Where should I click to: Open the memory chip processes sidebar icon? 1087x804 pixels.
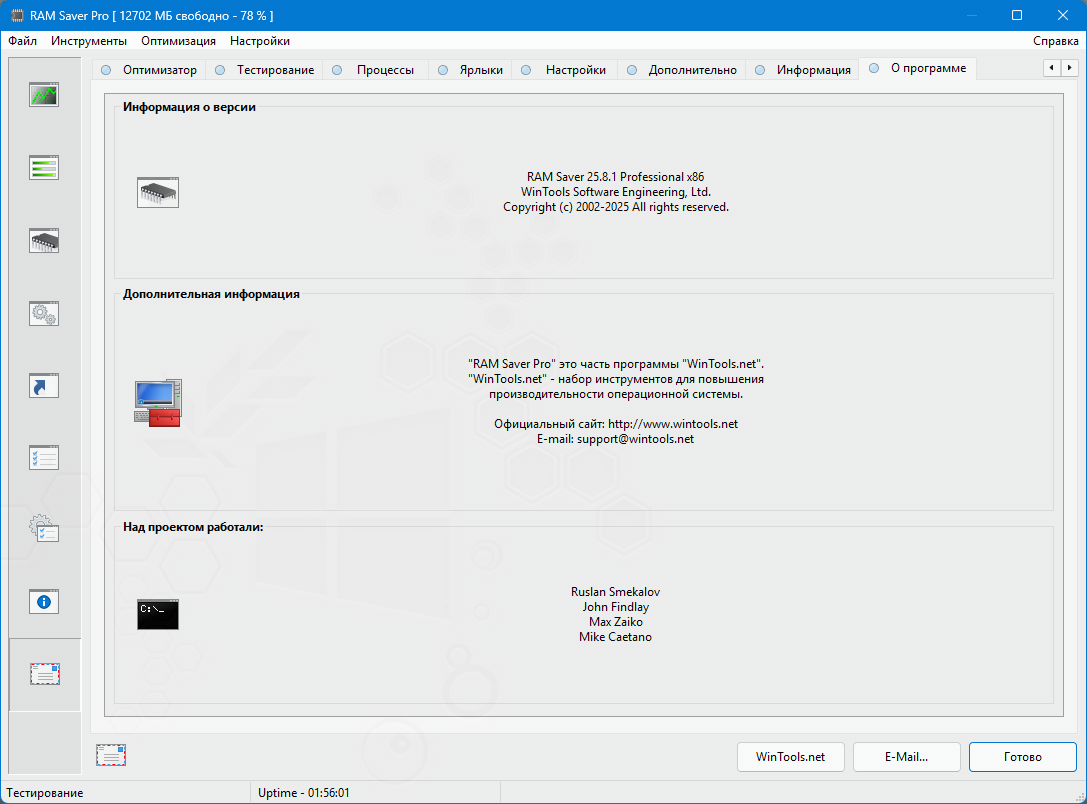point(44,241)
